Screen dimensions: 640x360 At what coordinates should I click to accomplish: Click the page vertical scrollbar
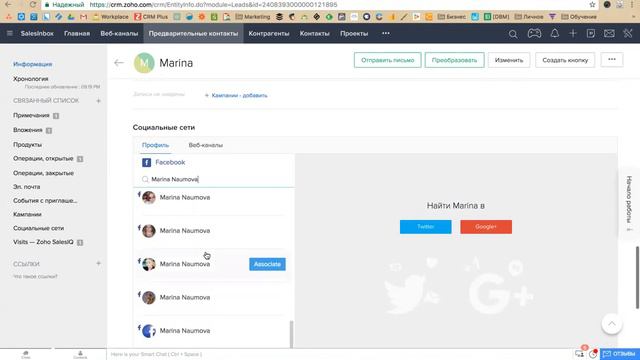(x=637, y=278)
